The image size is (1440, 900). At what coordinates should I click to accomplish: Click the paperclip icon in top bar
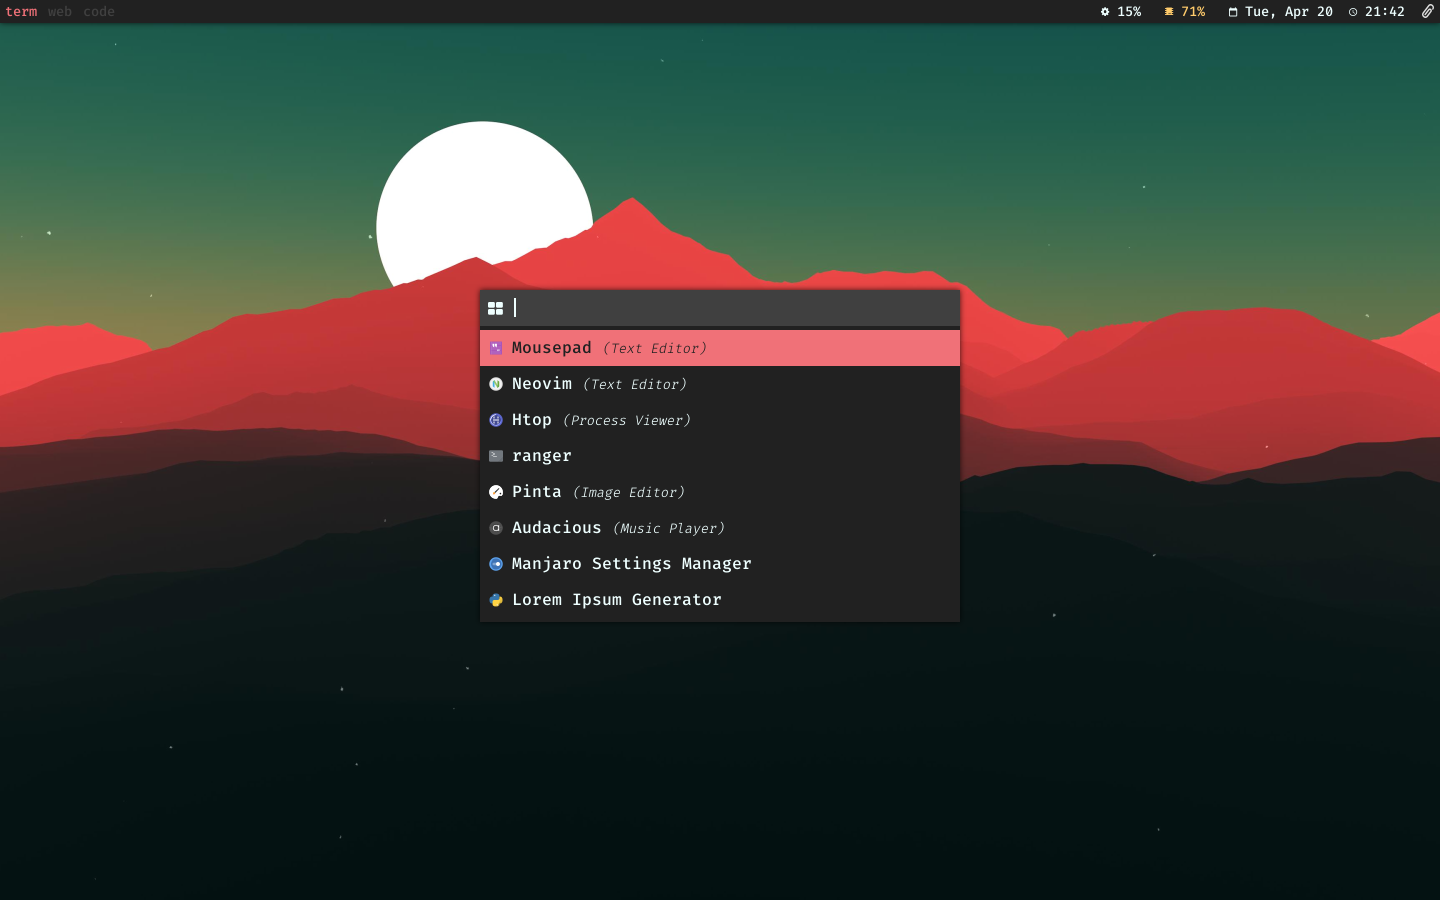1427,12
